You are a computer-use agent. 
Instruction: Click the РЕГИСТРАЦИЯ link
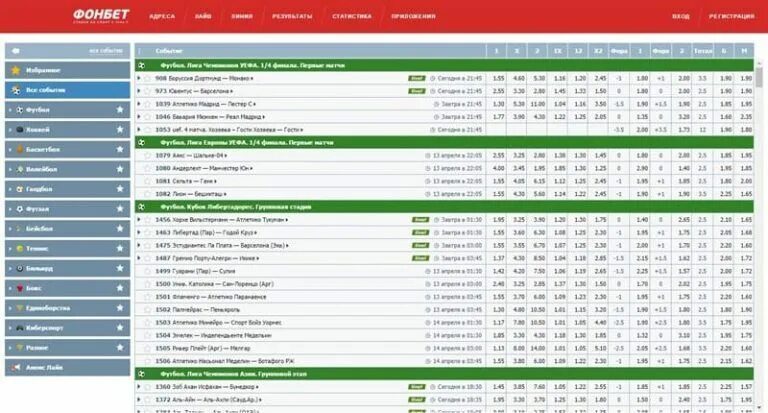point(732,16)
